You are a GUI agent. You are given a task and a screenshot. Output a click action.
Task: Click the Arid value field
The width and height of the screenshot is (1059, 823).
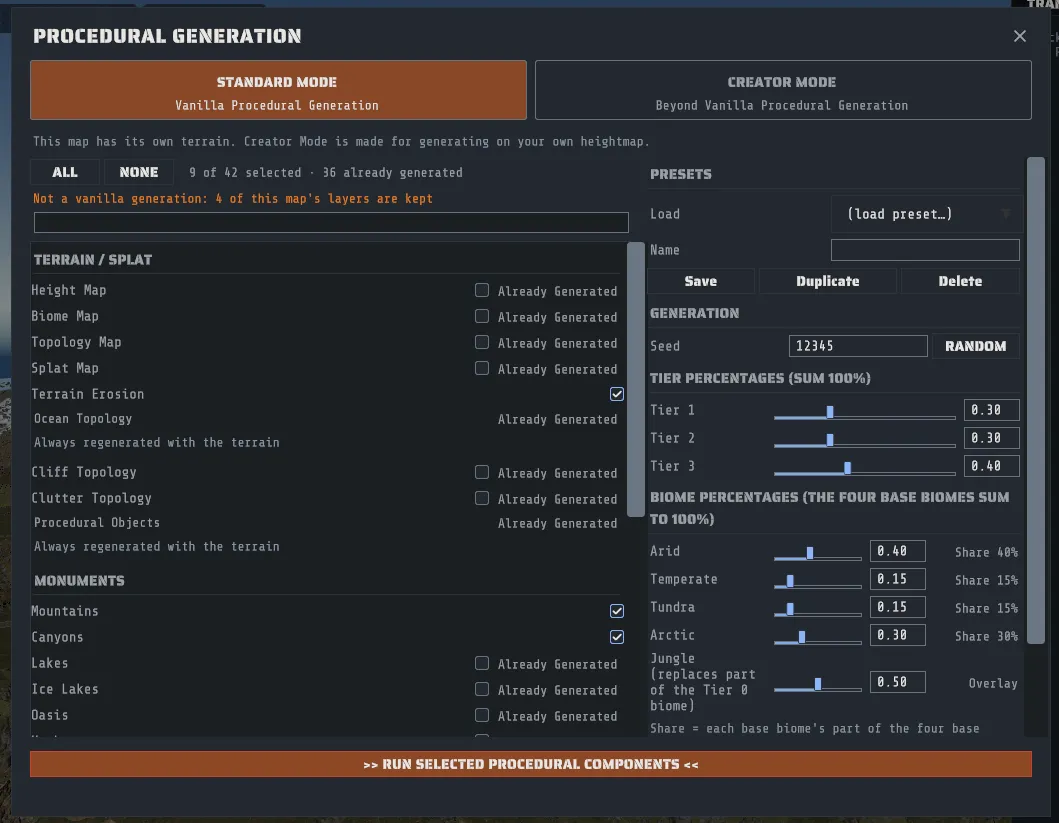[898, 551]
